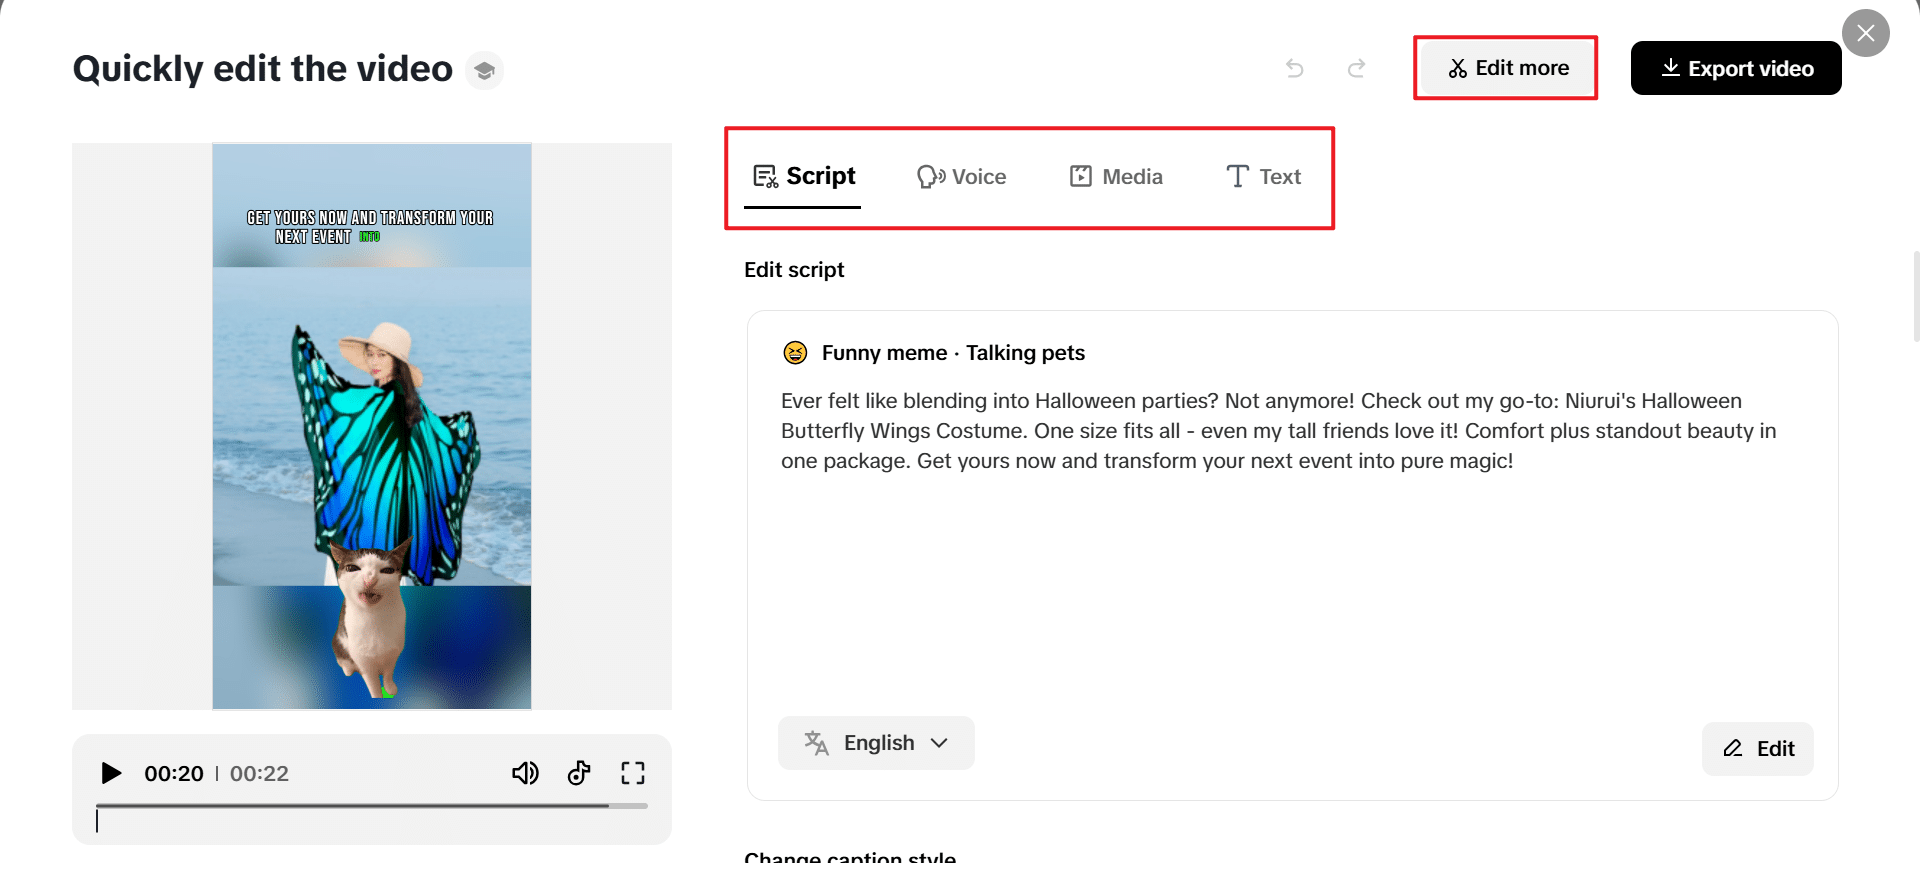This screenshot has height=880, width=1920.
Task: Open the Text tab
Action: [1264, 177]
